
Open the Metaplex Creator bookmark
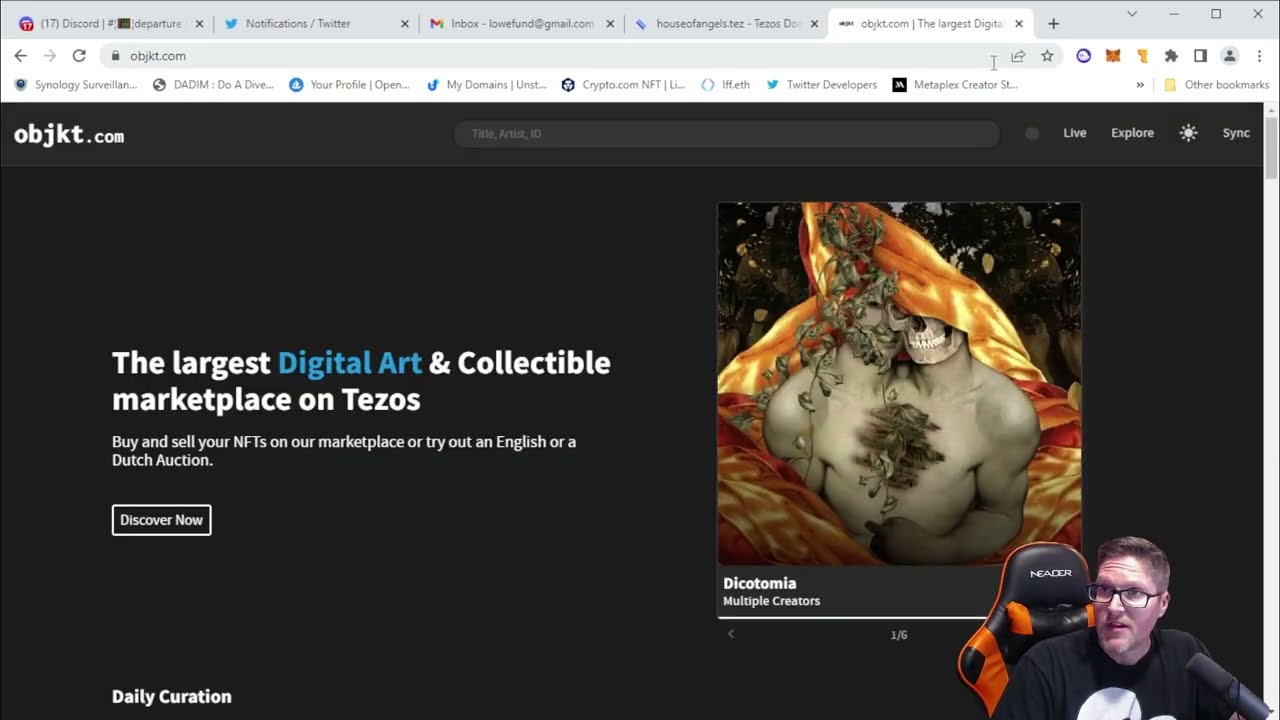pos(955,85)
